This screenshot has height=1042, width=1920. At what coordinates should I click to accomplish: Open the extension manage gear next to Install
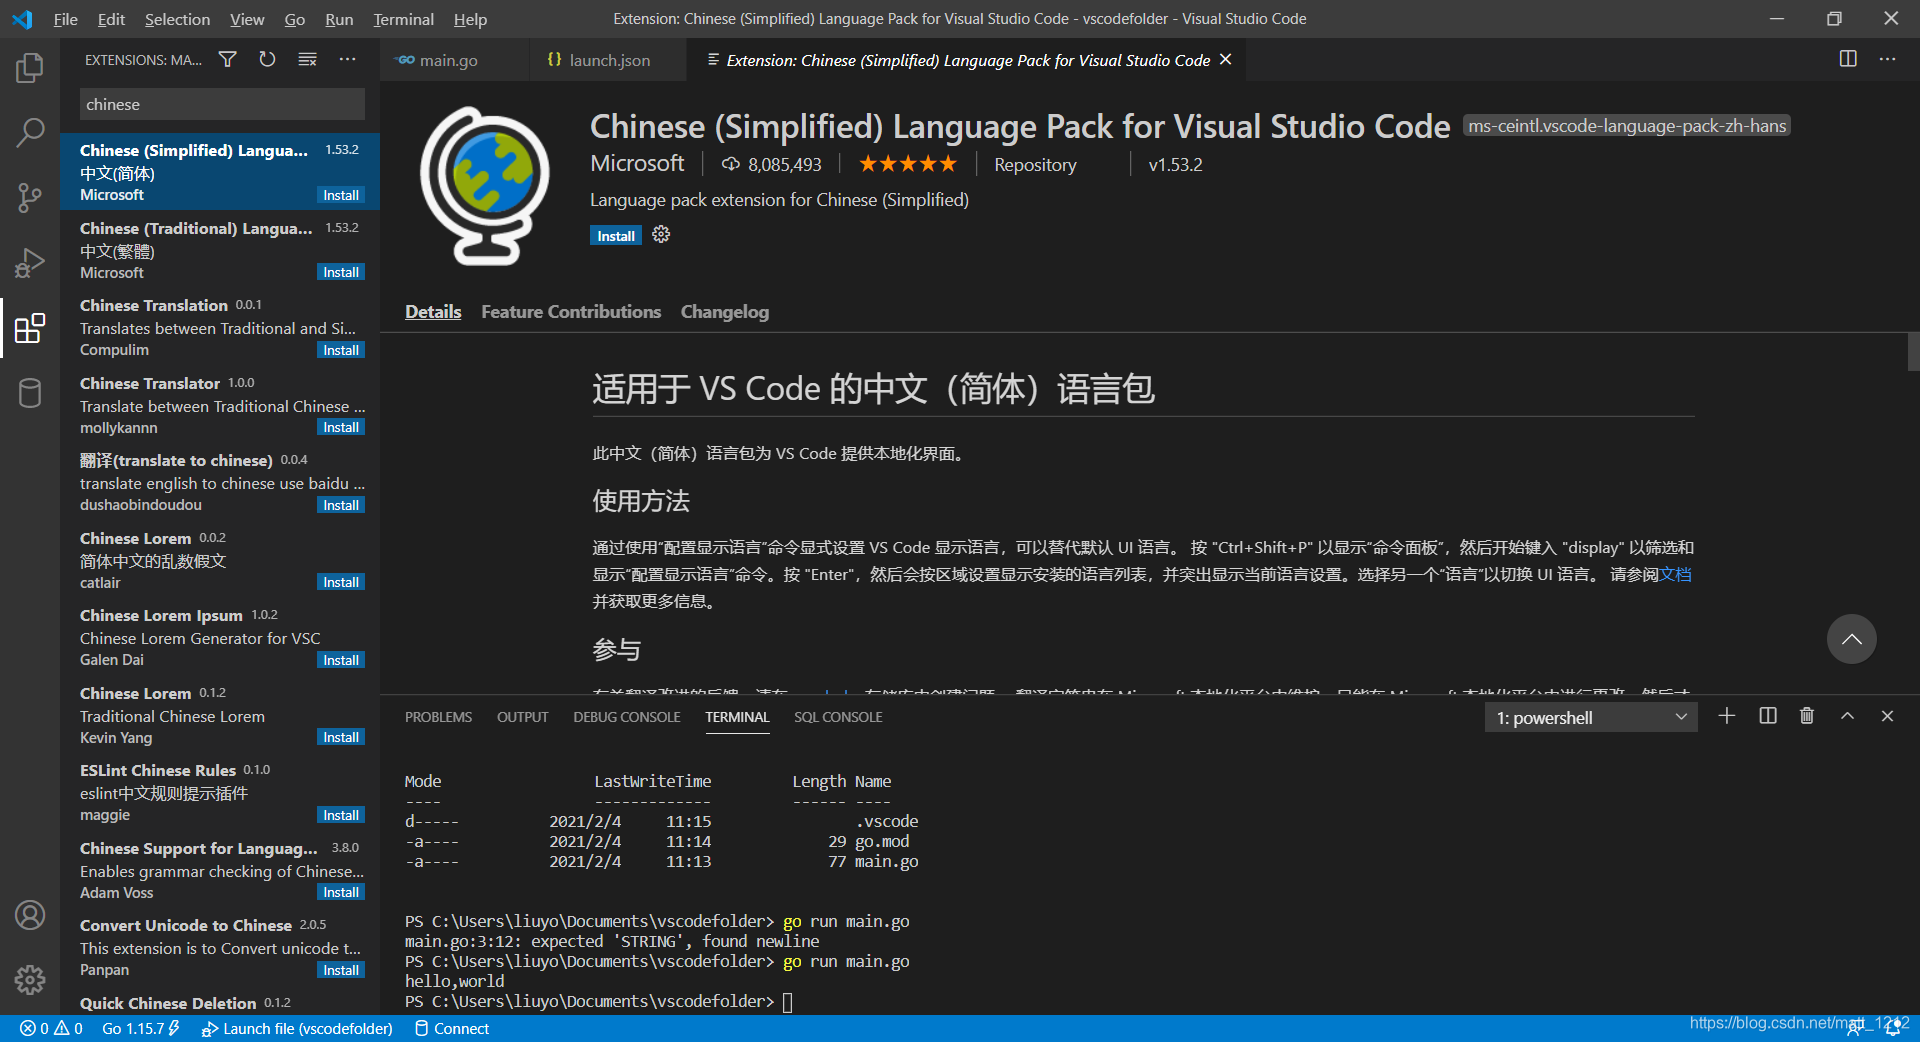tap(661, 234)
